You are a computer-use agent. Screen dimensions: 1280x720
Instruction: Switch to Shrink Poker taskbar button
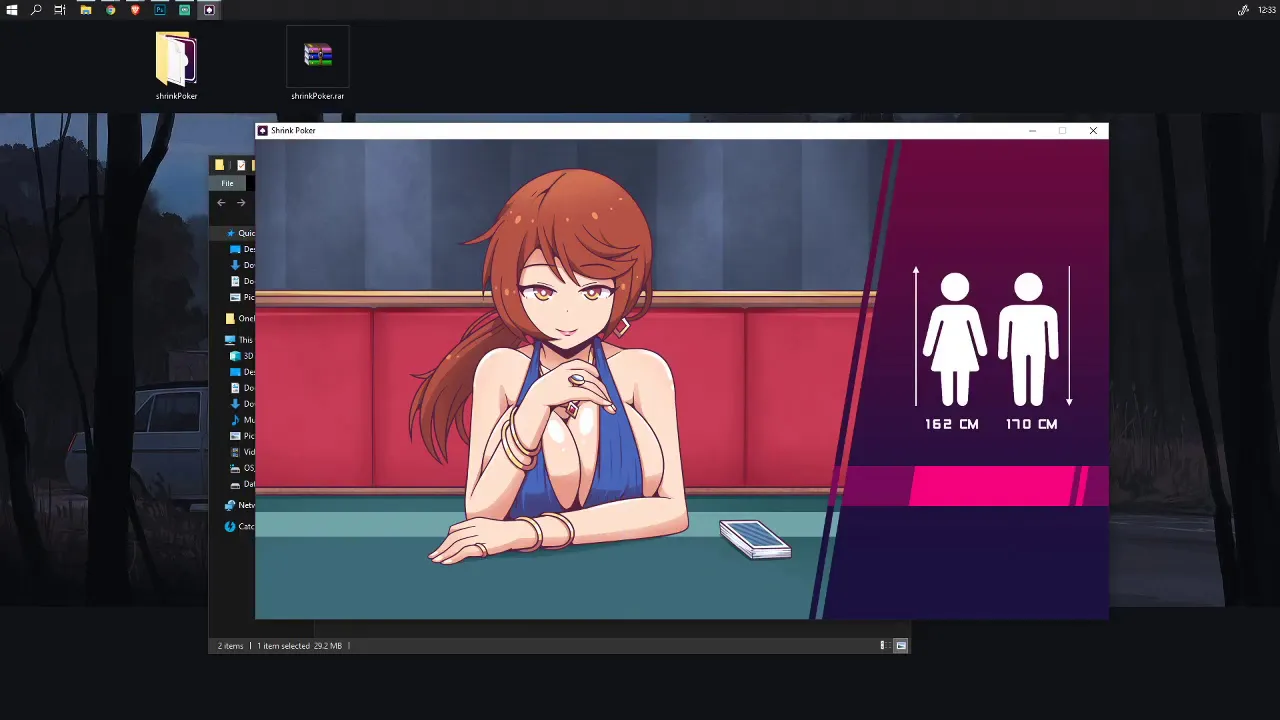pyautogui.click(x=209, y=10)
